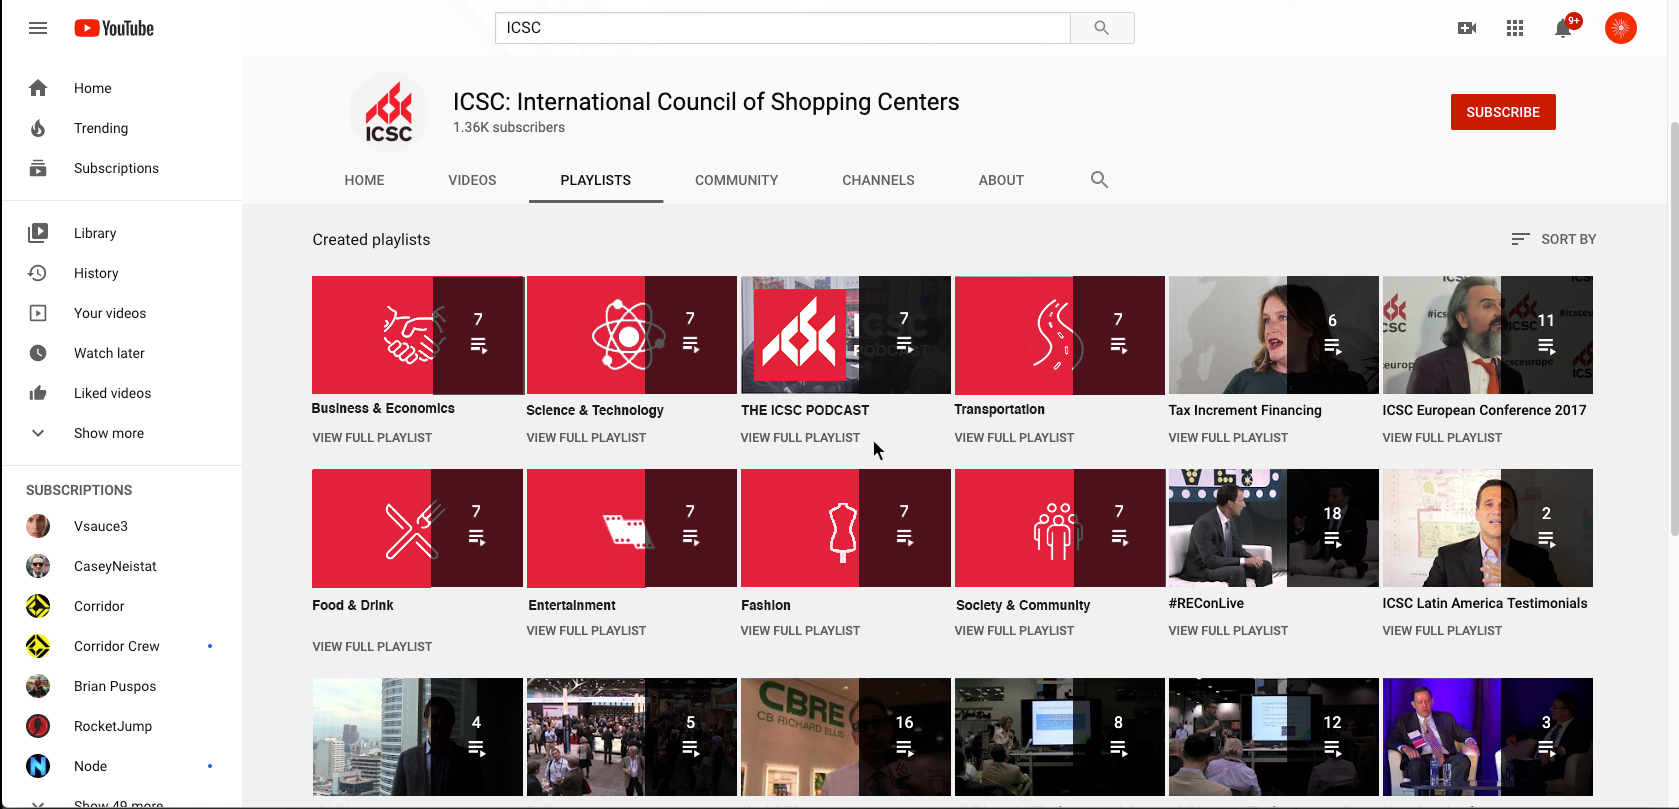Open the RocketJump subscription
The width and height of the screenshot is (1679, 809).
121,726
